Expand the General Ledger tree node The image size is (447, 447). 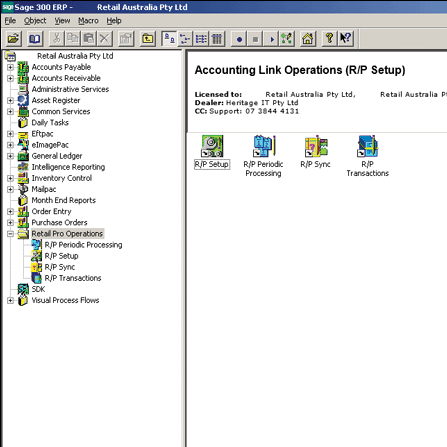pyautogui.click(x=10, y=156)
